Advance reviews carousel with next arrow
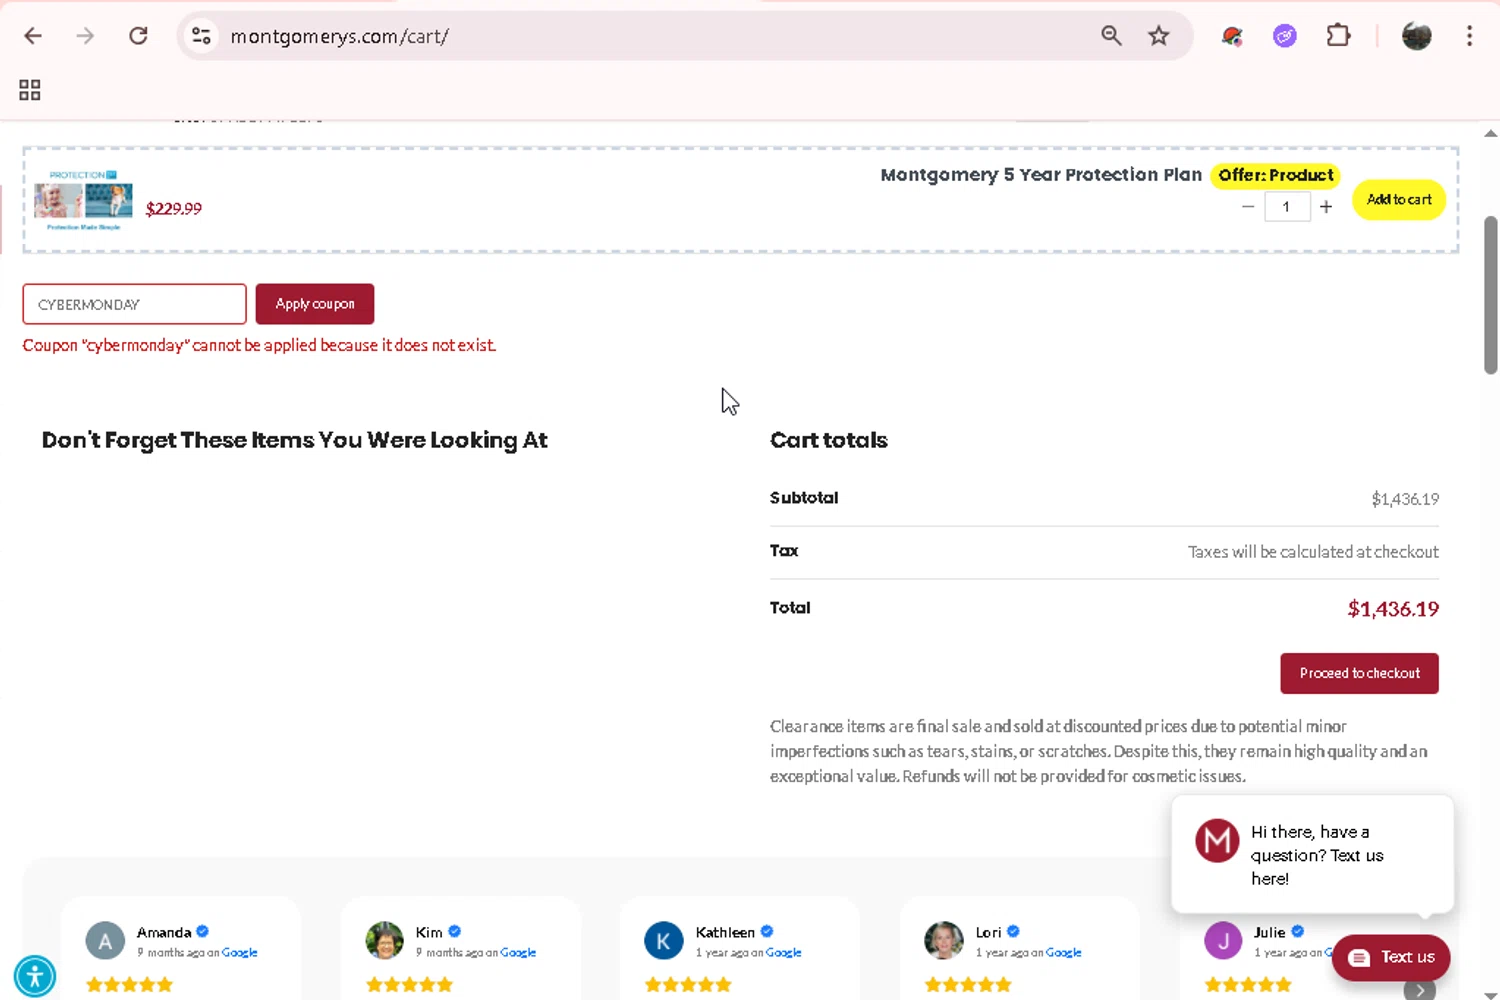Viewport: 1500px width, 1000px height. click(1419, 990)
